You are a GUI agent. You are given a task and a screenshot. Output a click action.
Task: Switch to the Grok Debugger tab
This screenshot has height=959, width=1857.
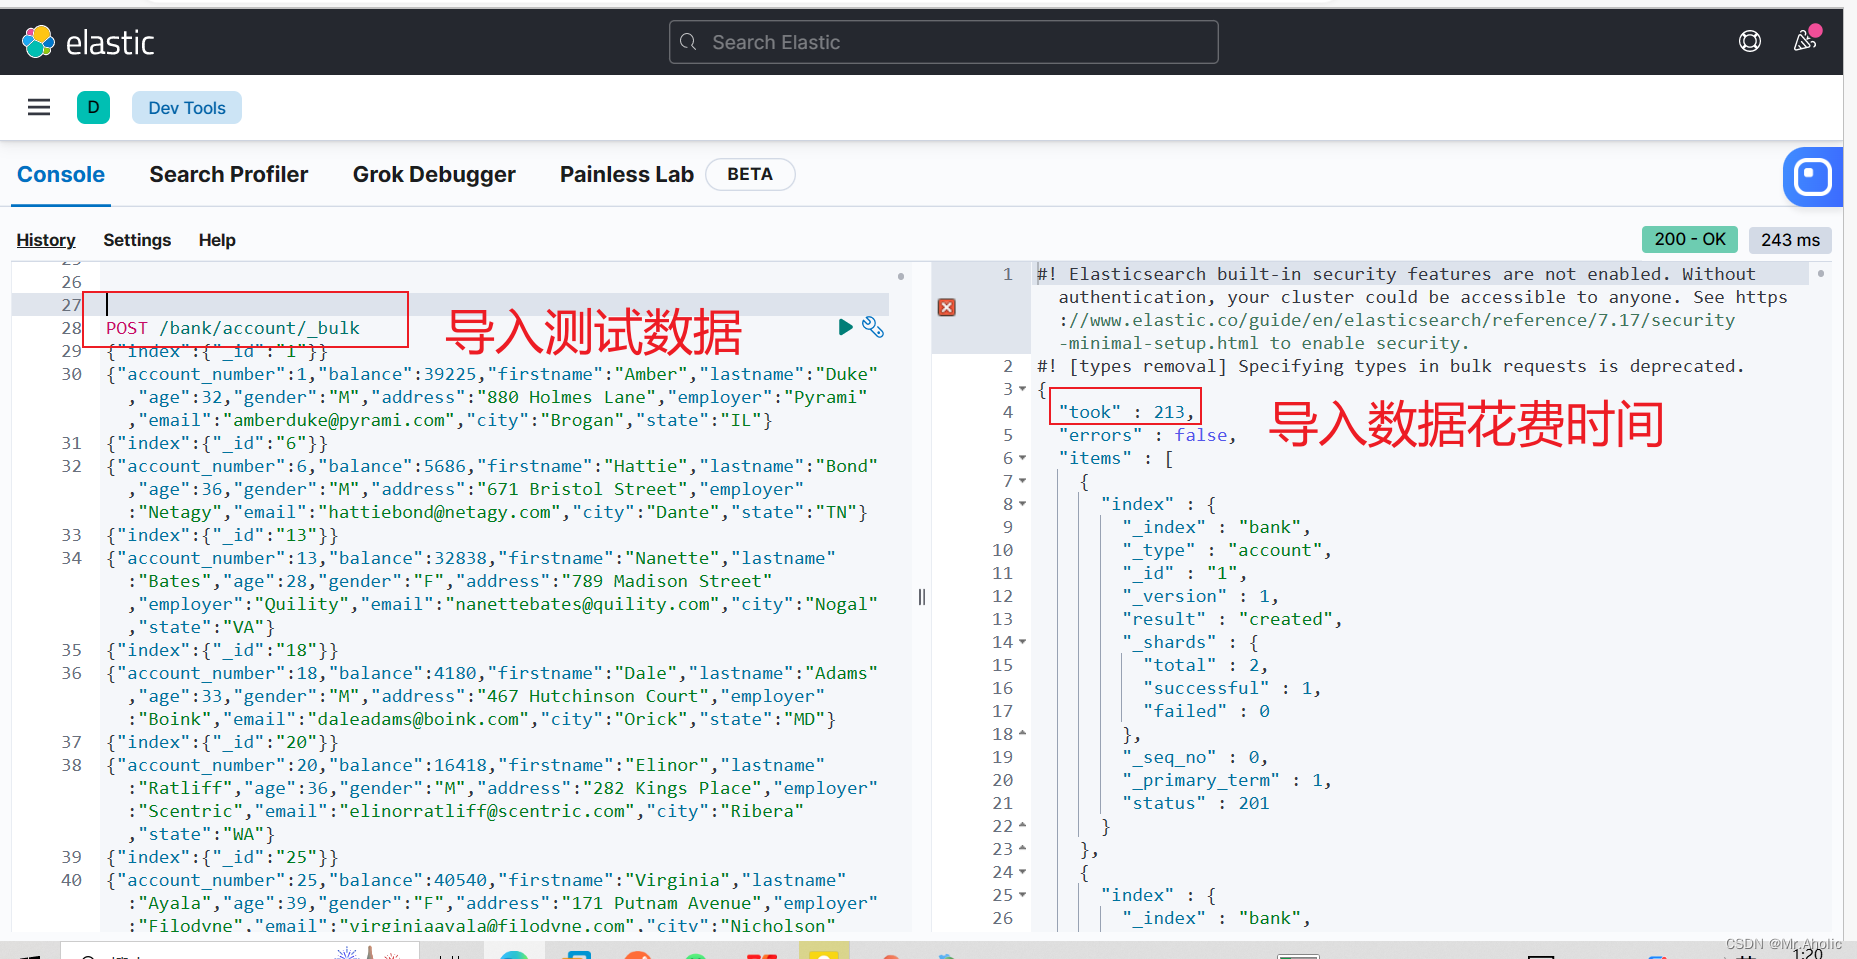tap(434, 174)
